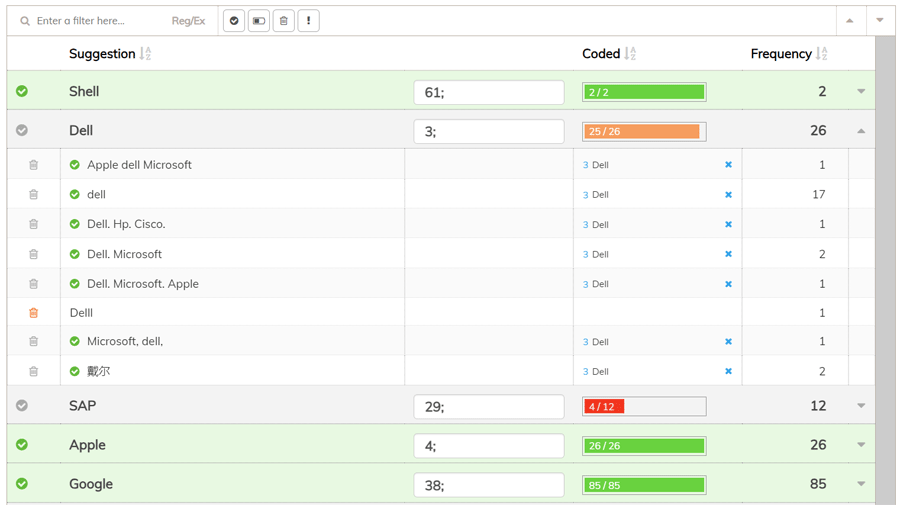Click frequency value 17 in the dell row
This screenshot has height=505, width=900.
coord(818,195)
